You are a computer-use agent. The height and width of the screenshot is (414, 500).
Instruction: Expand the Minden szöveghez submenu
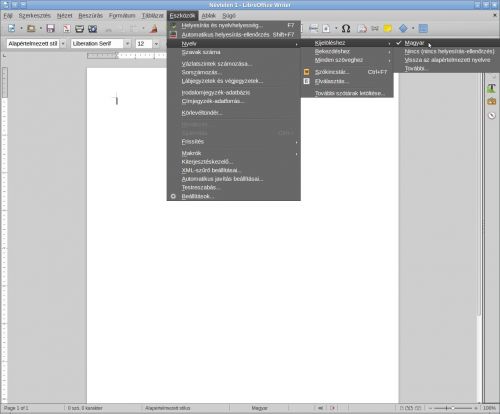[x=347, y=60]
